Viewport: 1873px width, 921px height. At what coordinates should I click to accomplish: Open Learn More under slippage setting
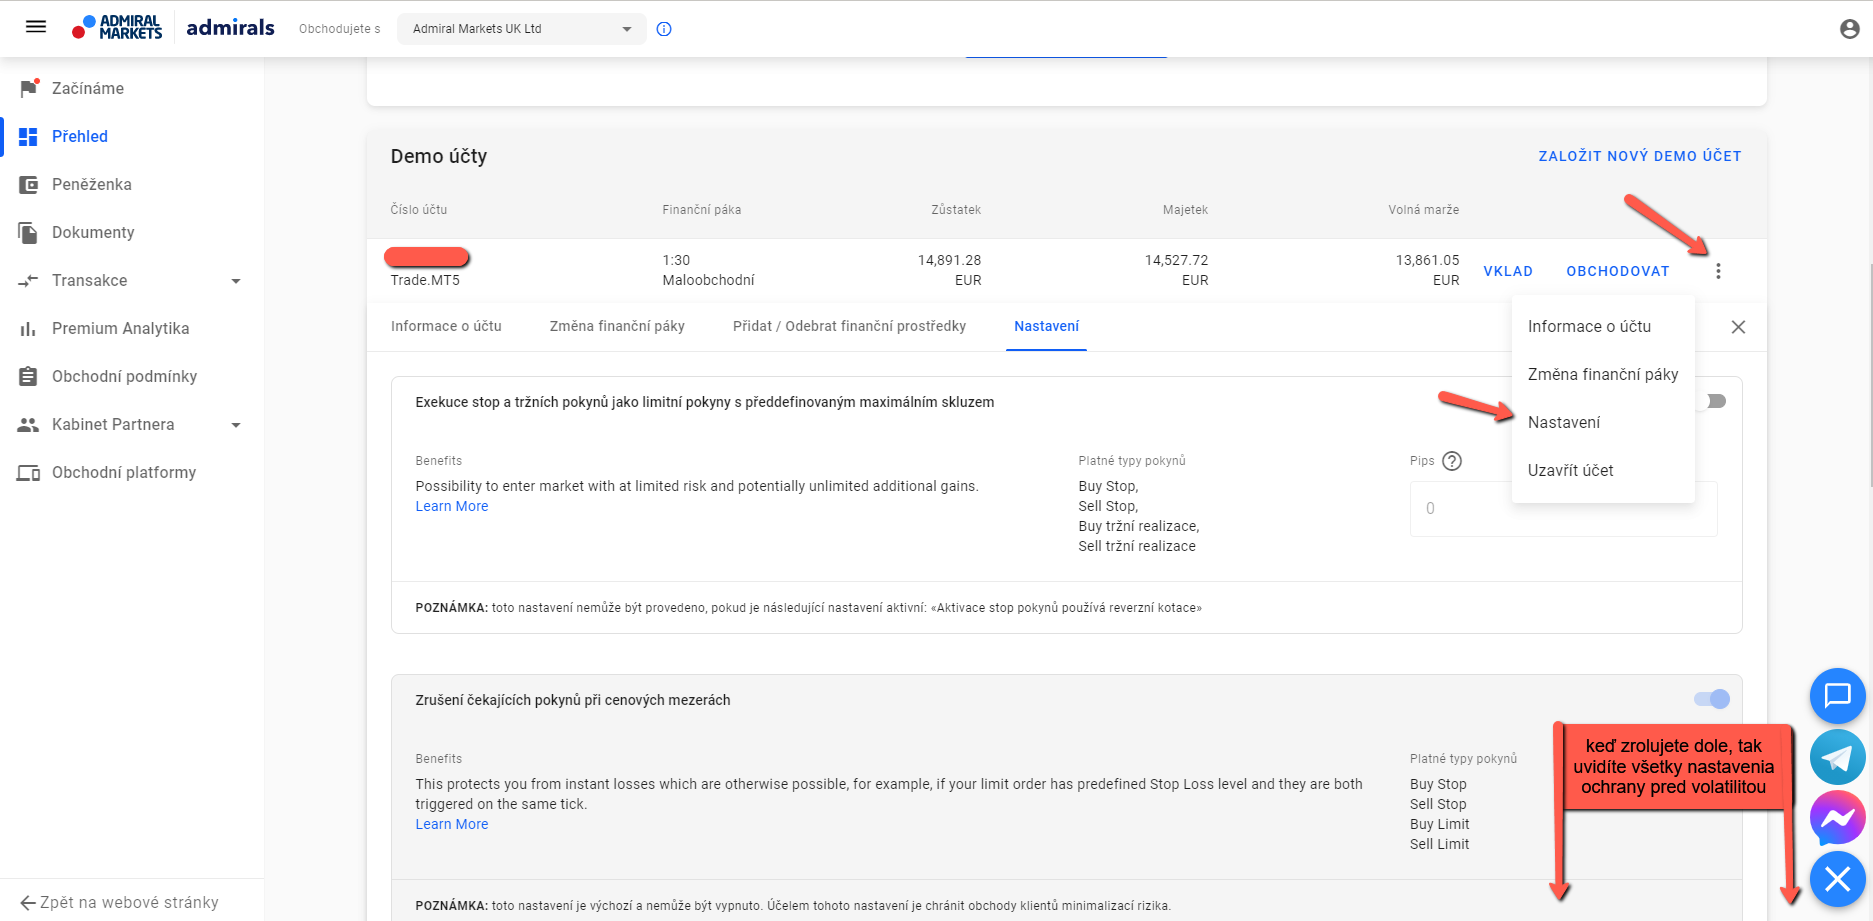(452, 506)
